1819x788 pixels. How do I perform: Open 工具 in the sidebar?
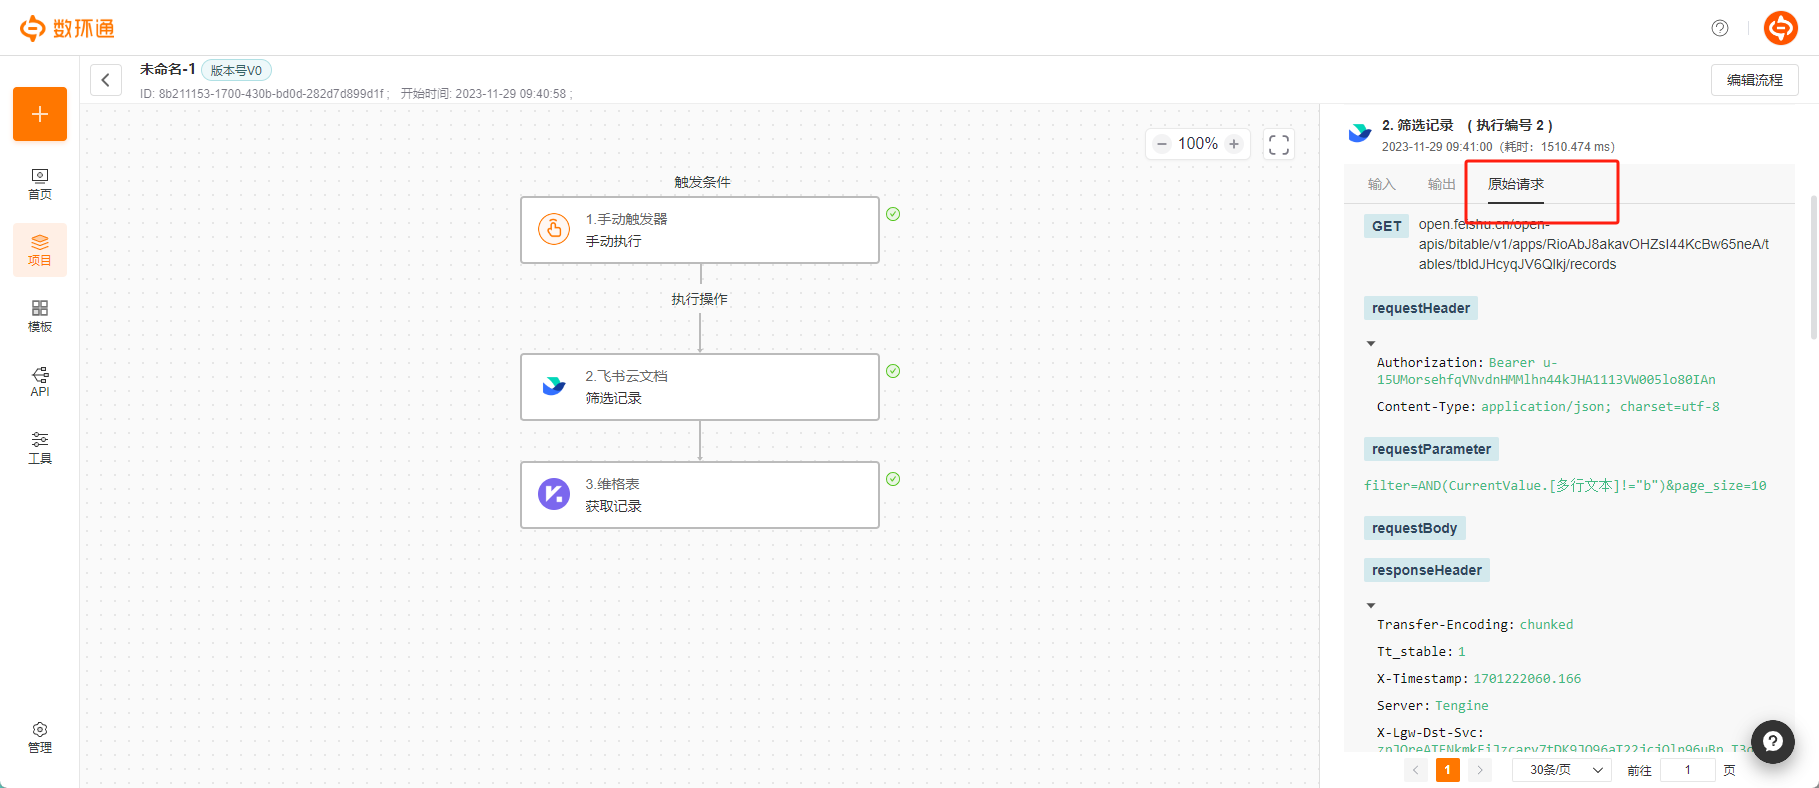(40, 448)
